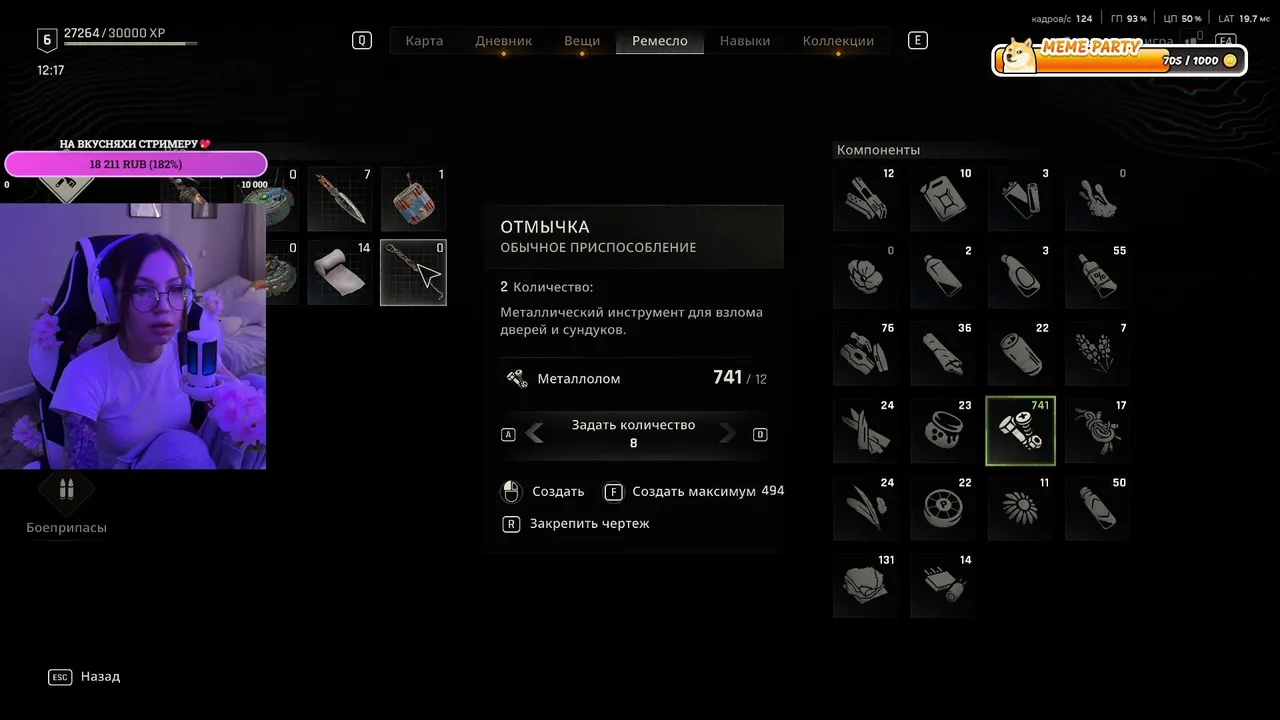The height and width of the screenshot is (720, 1280).
Task: Click the jerrycan component icon
Action: (943, 198)
